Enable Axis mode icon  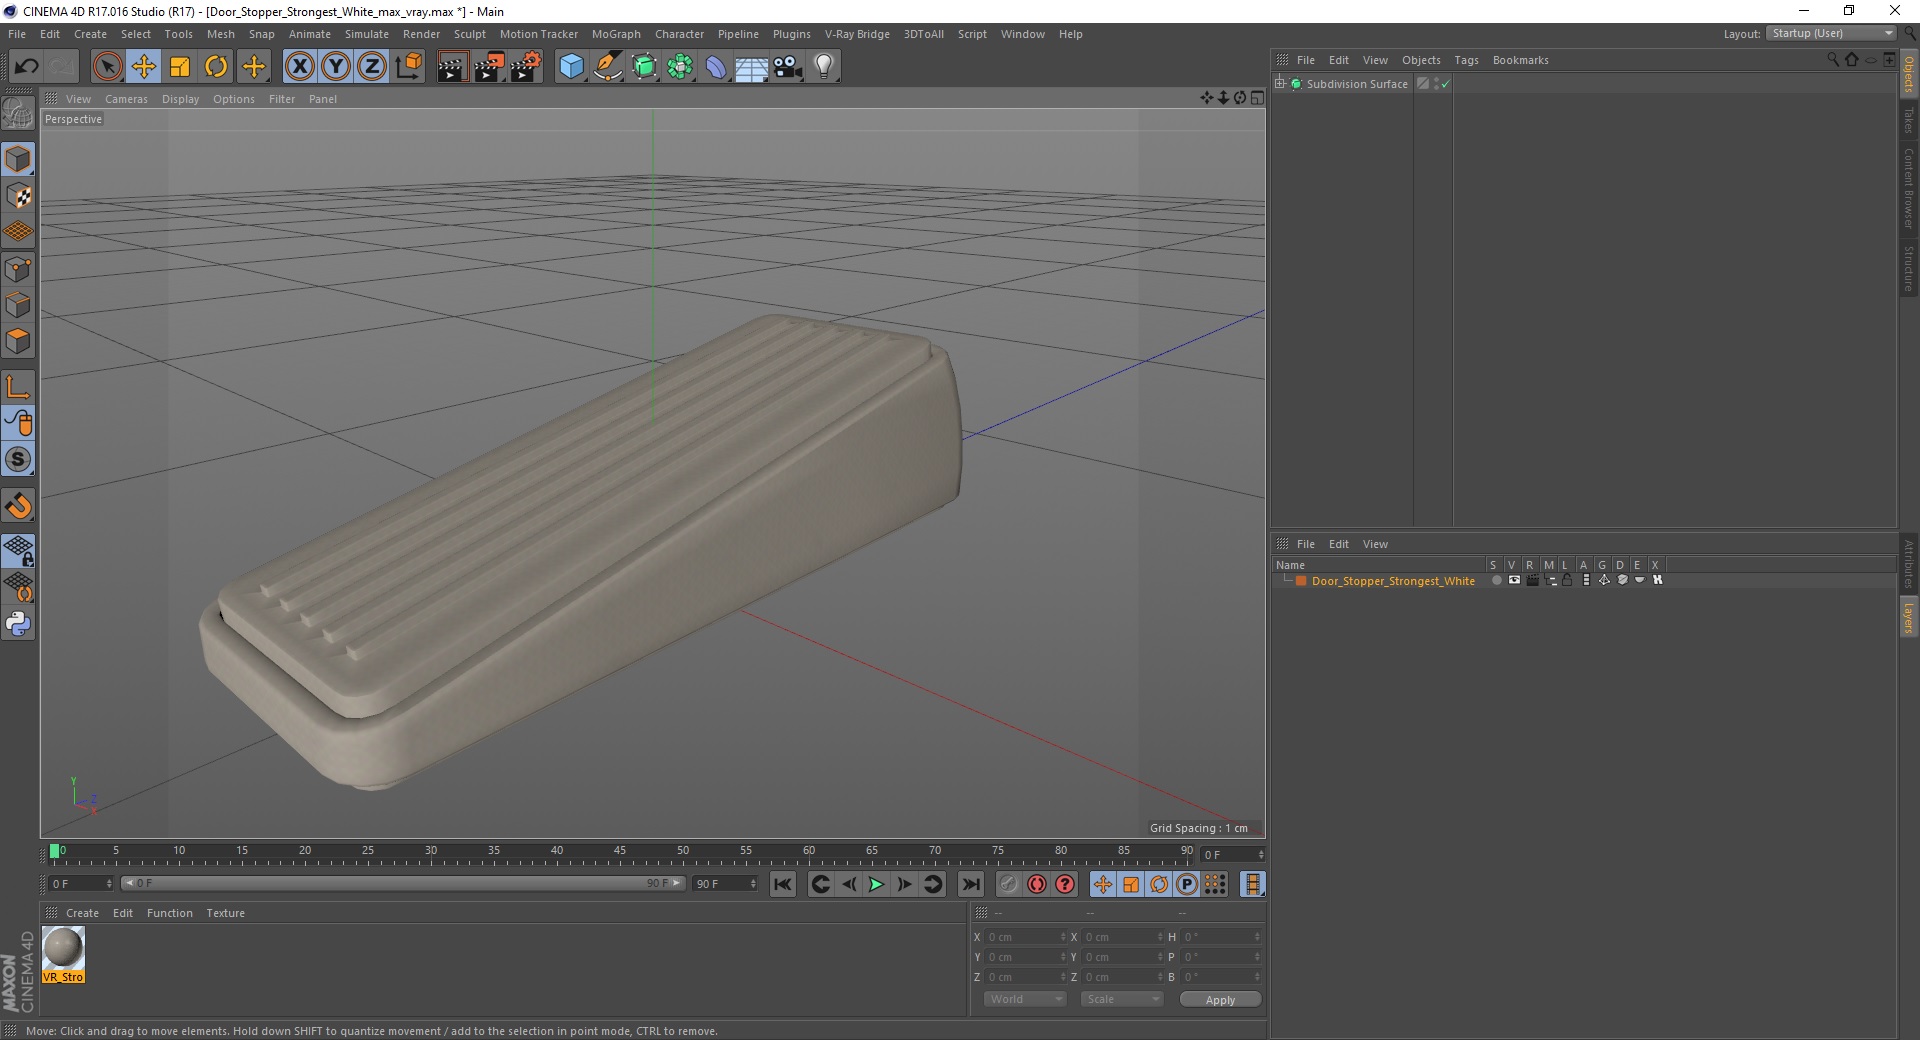pos(18,387)
